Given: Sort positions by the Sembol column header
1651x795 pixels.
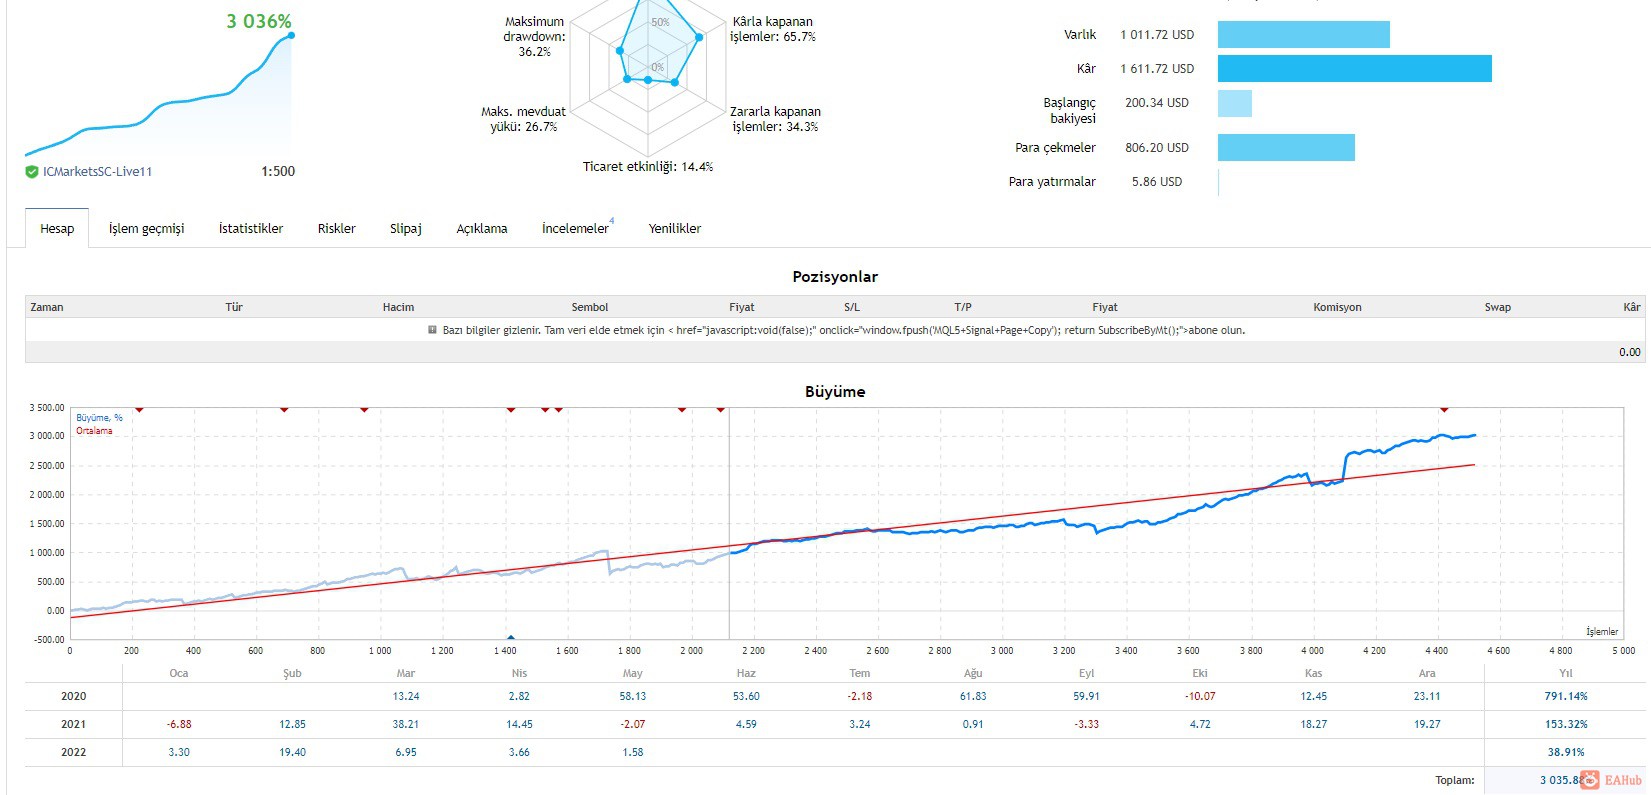Looking at the screenshot, I should point(590,307).
